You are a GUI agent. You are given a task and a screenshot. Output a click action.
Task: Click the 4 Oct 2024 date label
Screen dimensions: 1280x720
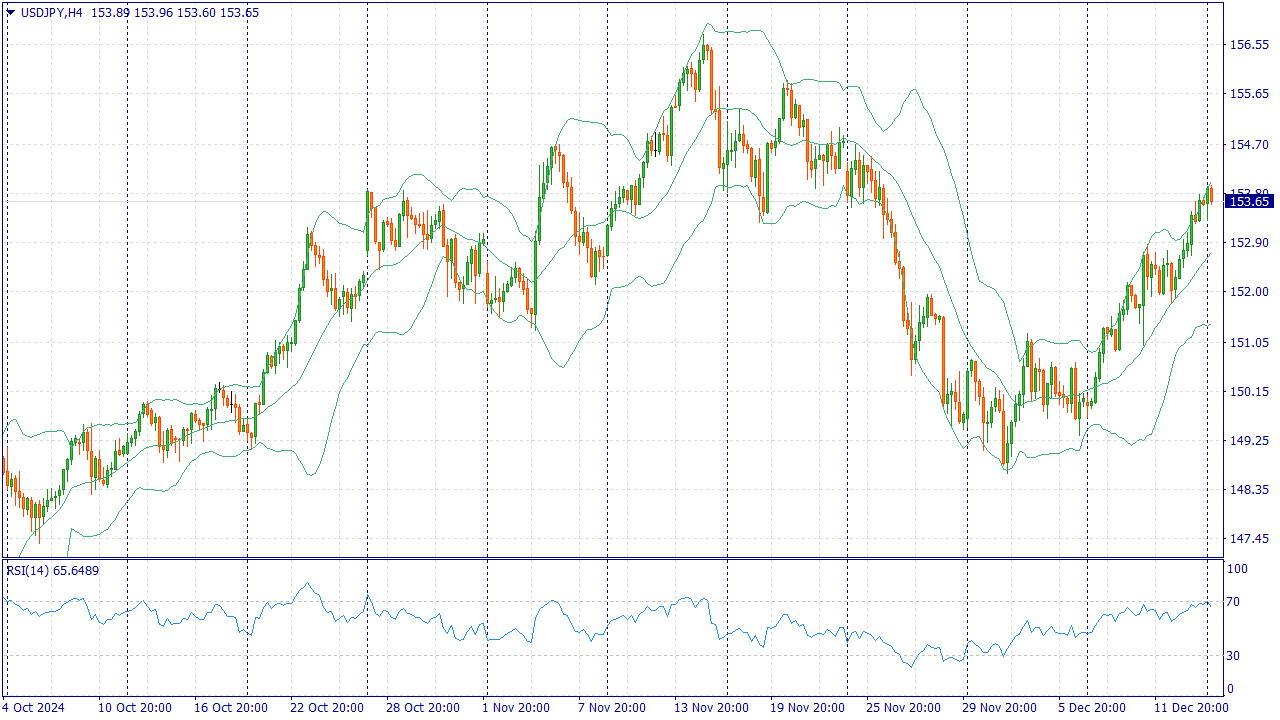point(35,708)
